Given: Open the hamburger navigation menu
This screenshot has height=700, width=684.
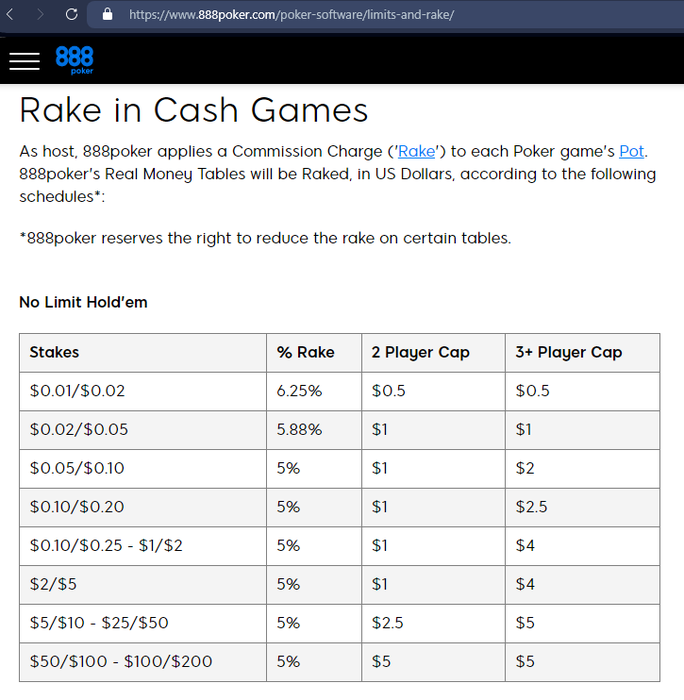Looking at the screenshot, I should (x=24, y=61).
